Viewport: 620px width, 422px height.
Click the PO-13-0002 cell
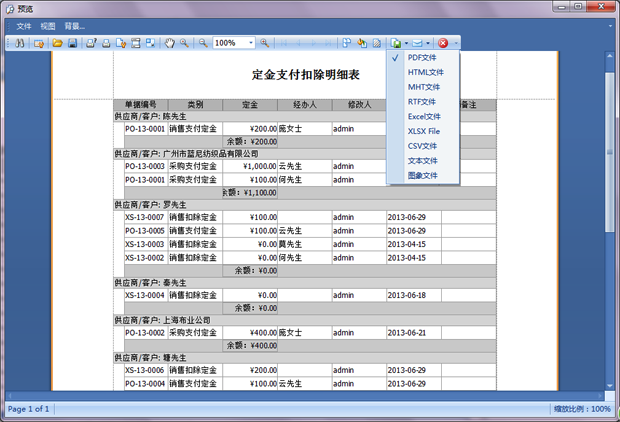point(145,333)
